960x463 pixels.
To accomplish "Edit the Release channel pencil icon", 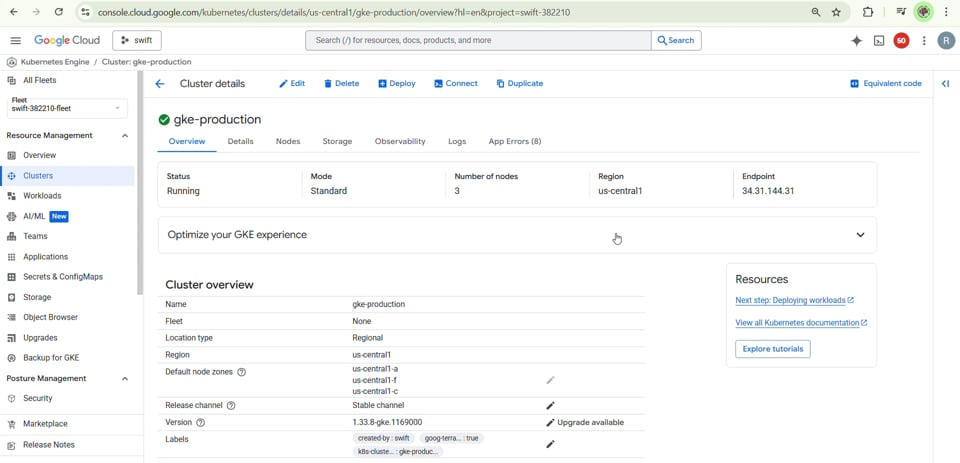I will (550, 405).
